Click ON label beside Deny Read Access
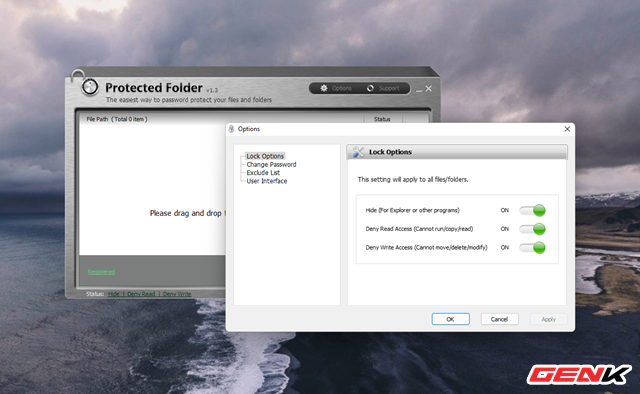The height and width of the screenshot is (394, 640). point(505,229)
